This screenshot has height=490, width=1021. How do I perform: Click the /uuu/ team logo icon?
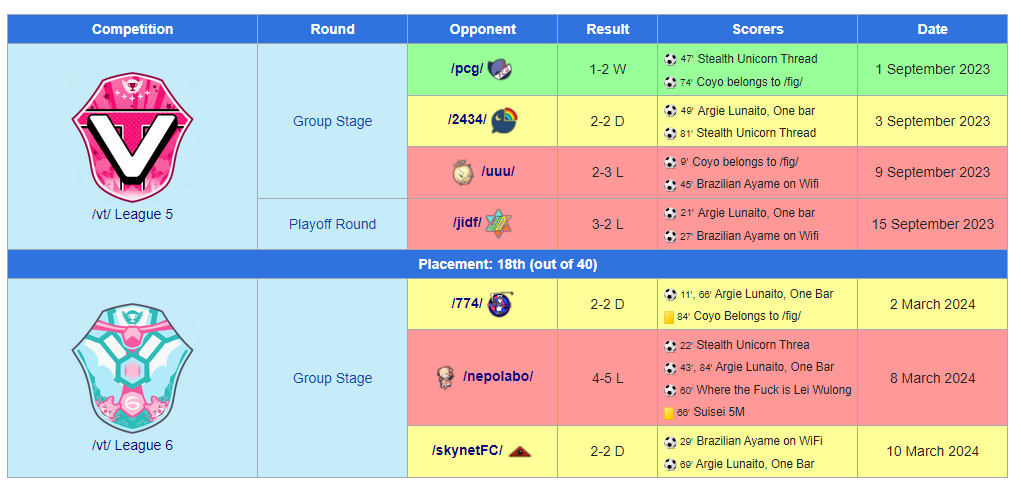(461, 172)
